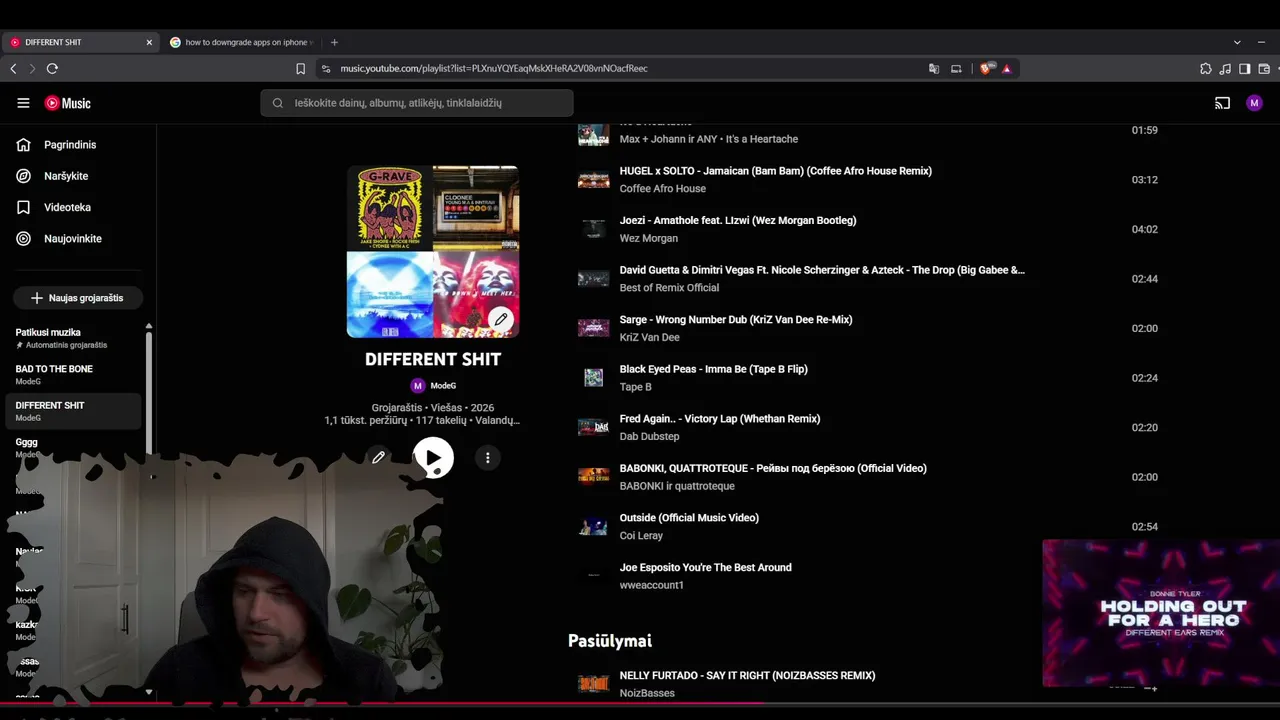Screen dimensions: 1280x720
Task: Open the Holding Out For A Hero mini player
Action: point(1161,614)
